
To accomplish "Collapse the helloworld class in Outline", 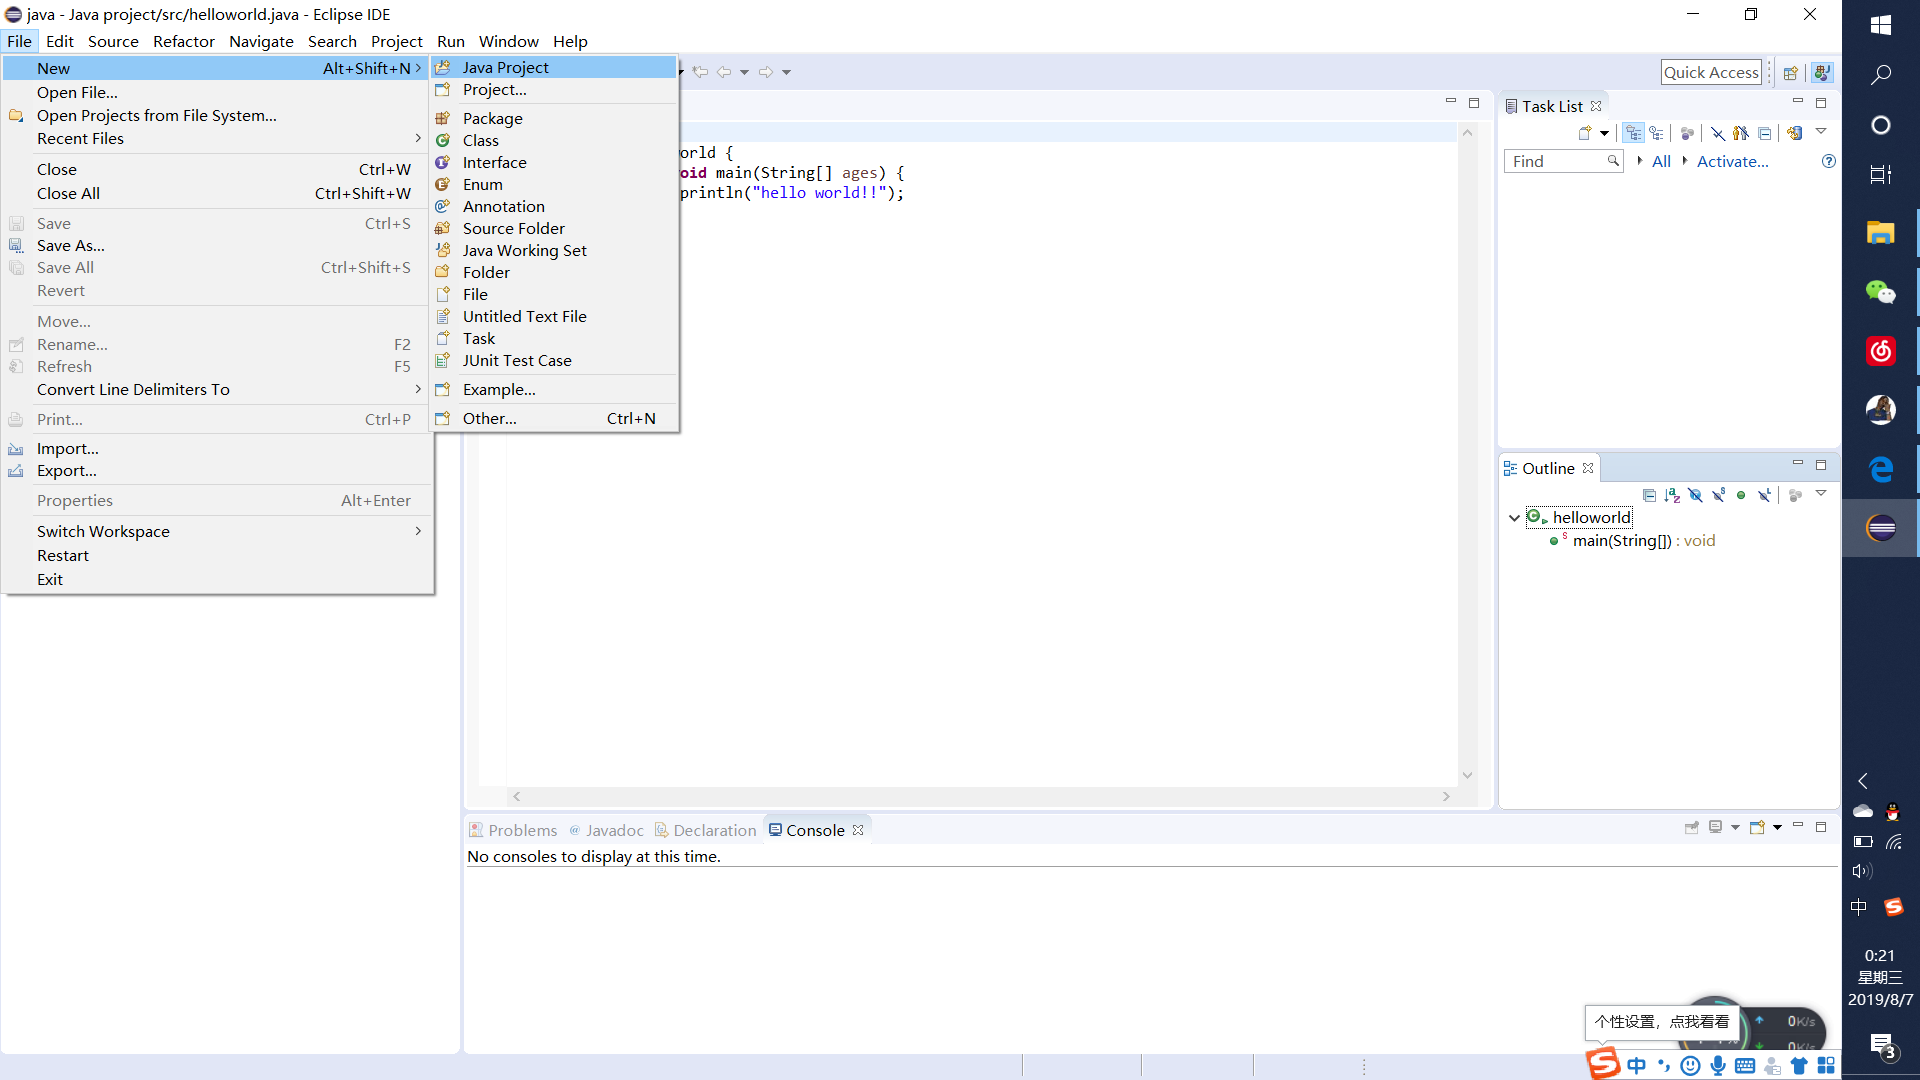I will click(x=1514, y=517).
